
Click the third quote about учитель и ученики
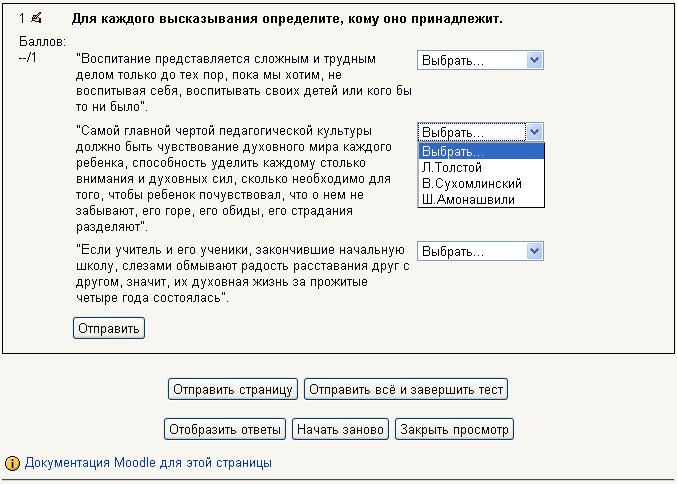coord(240,273)
